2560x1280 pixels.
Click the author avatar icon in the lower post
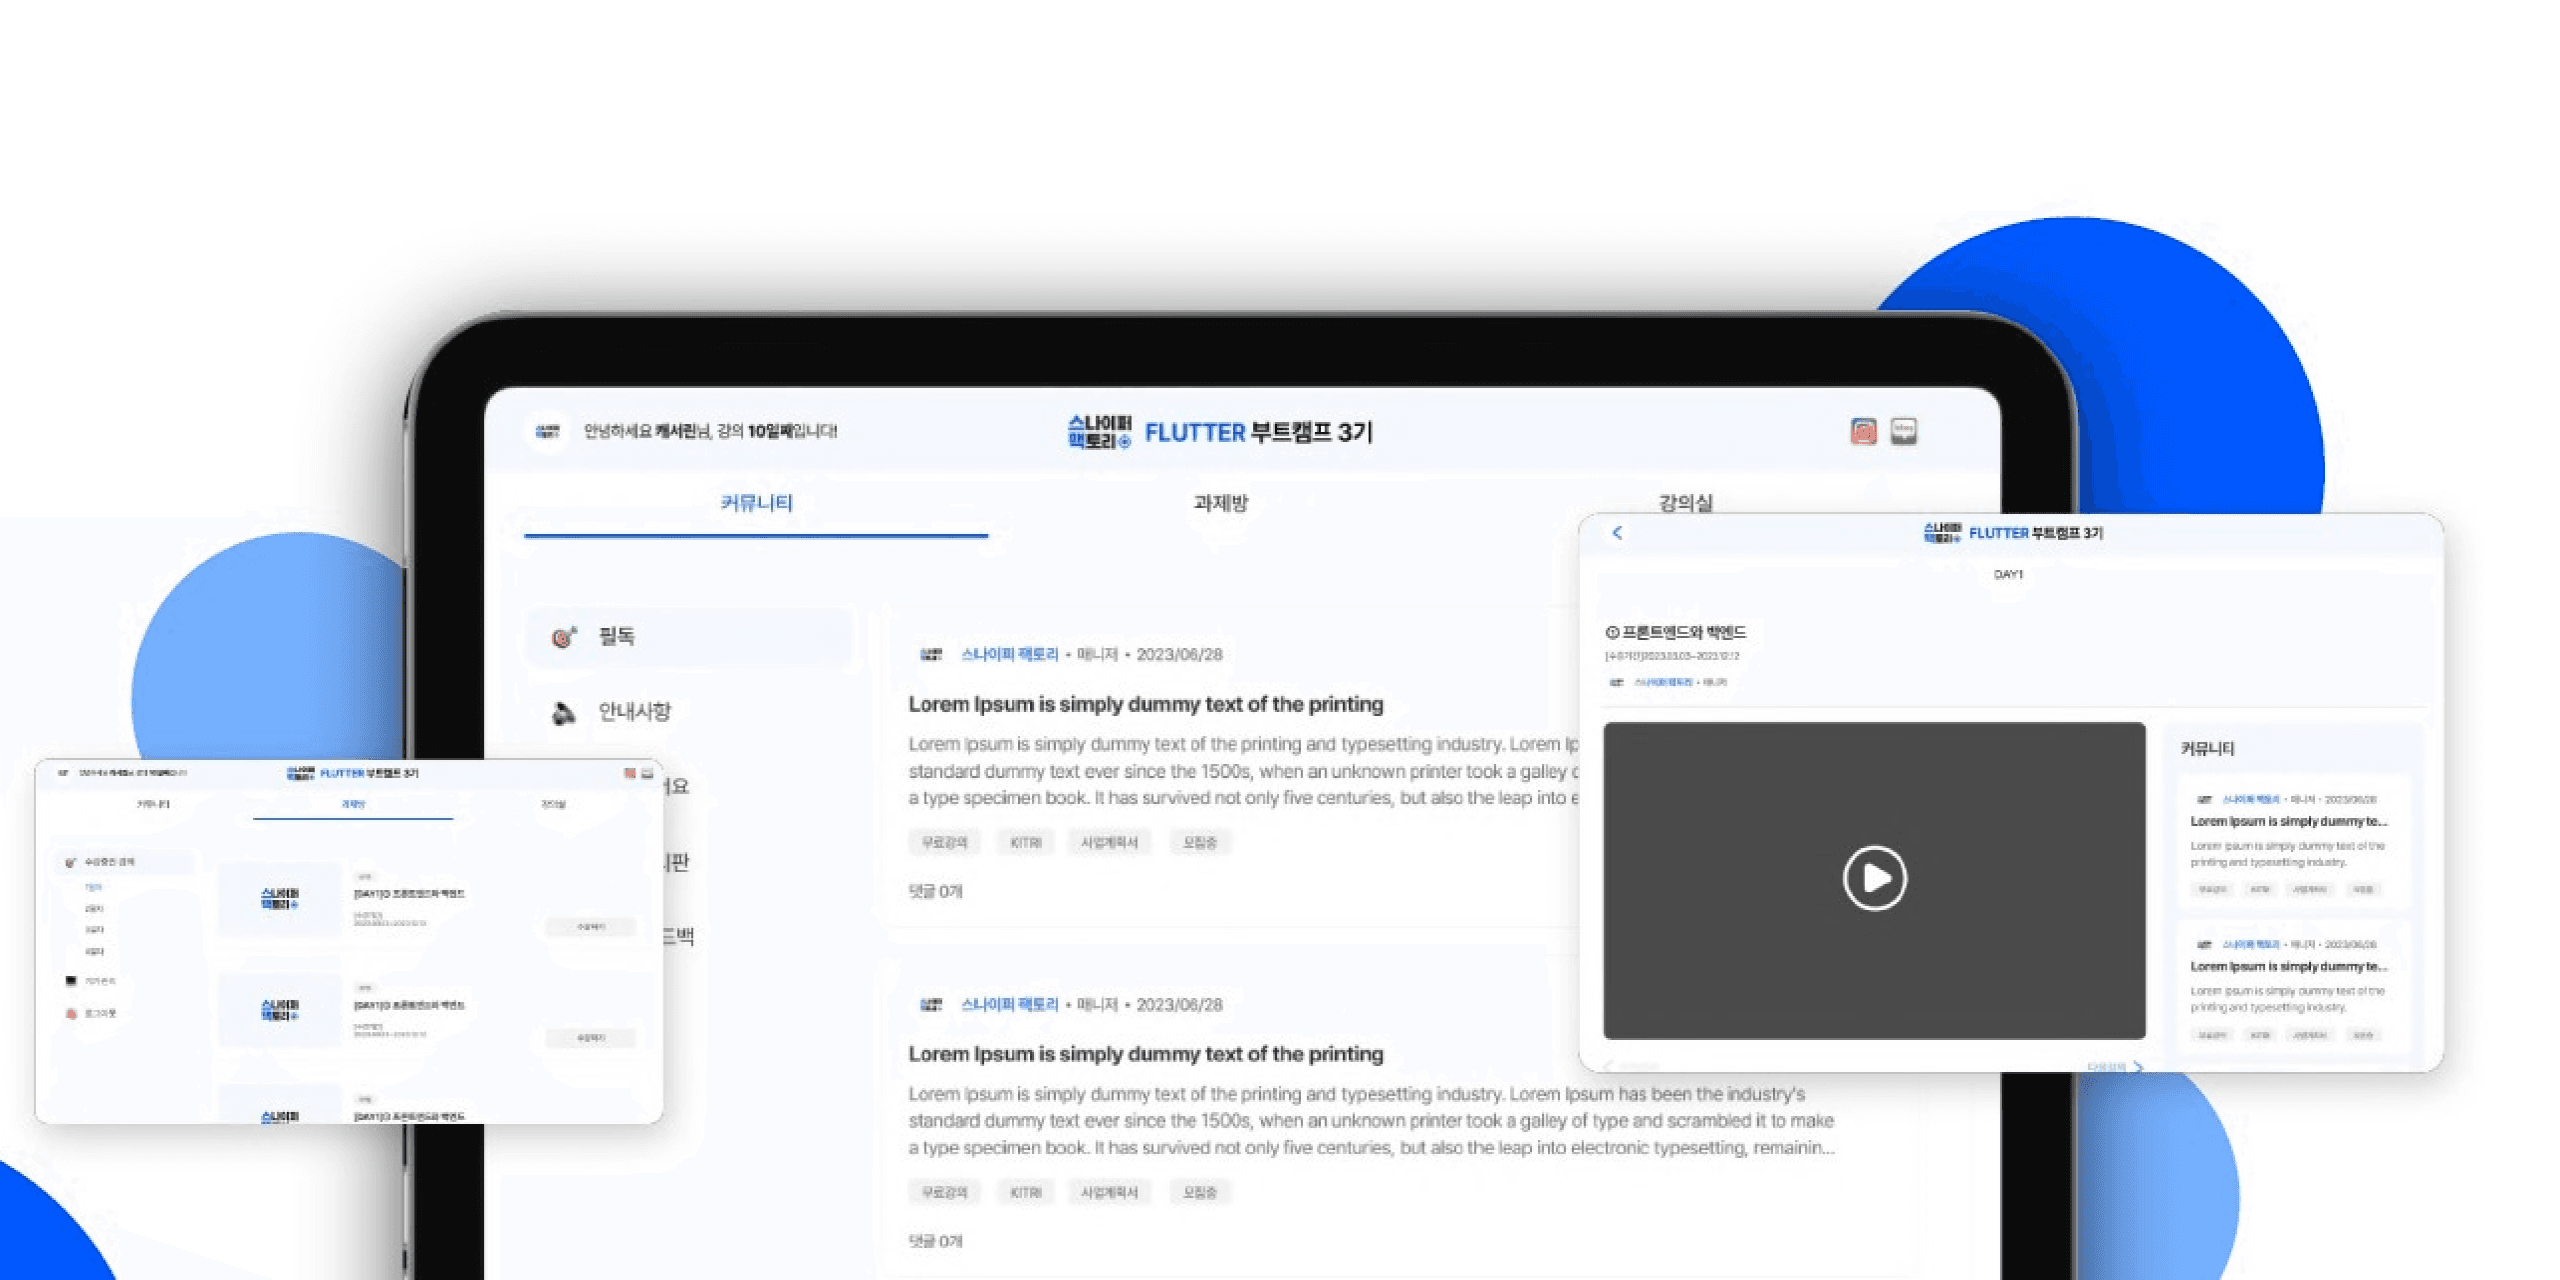tap(931, 1004)
